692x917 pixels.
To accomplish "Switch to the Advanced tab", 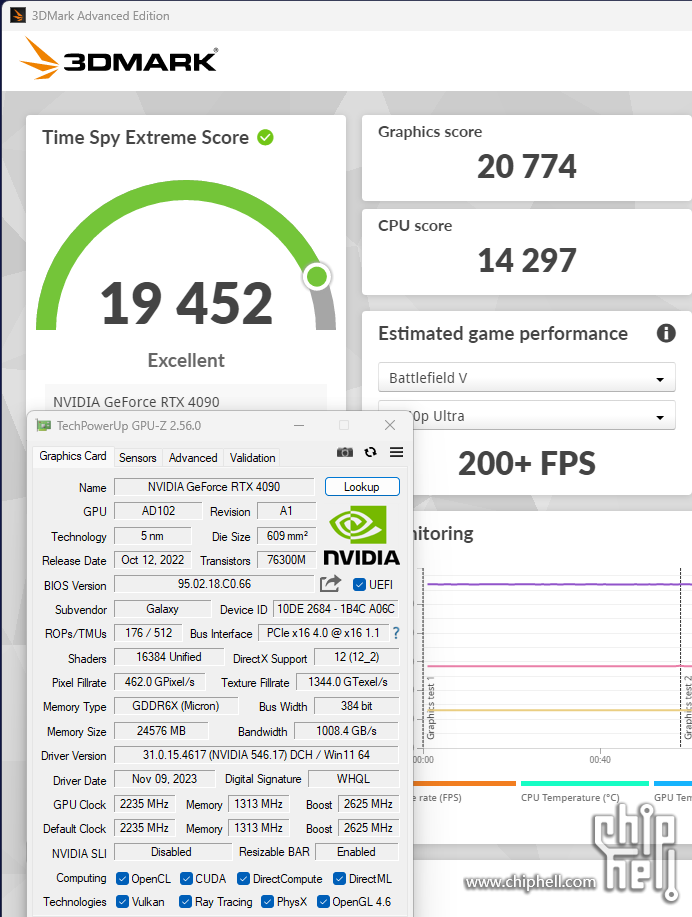I will coord(193,457).
